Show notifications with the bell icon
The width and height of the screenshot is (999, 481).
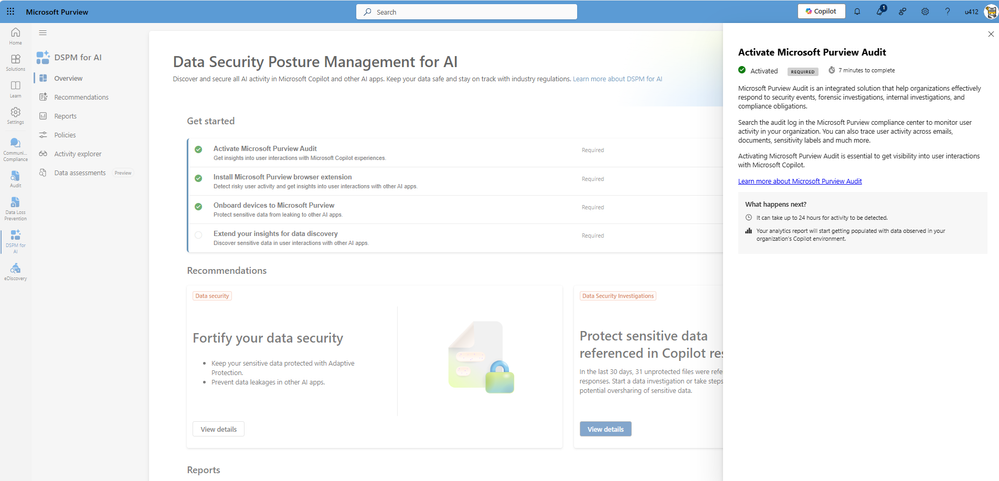click(x=857, y=11)
